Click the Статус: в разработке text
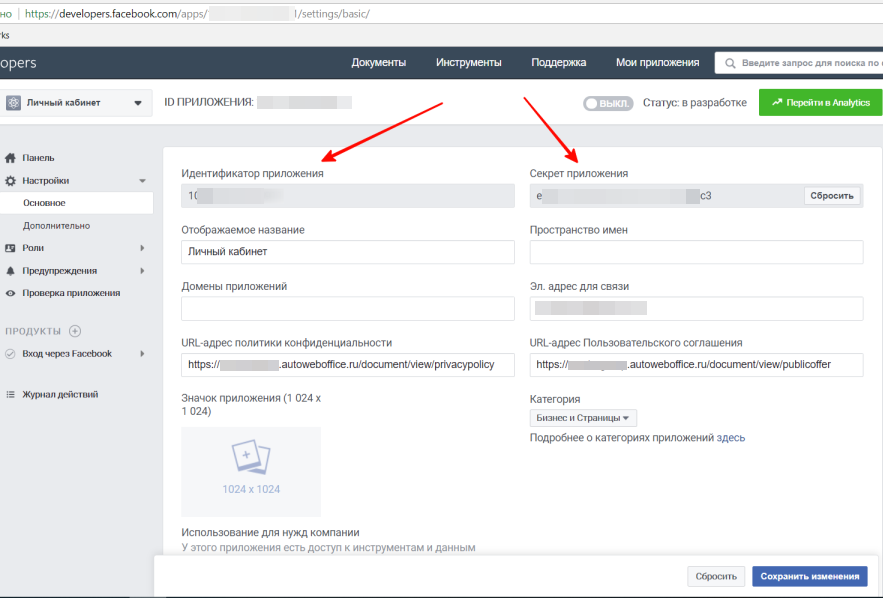Image resolution: width=883 pixels, height=598 pixels. click(694, 103)
